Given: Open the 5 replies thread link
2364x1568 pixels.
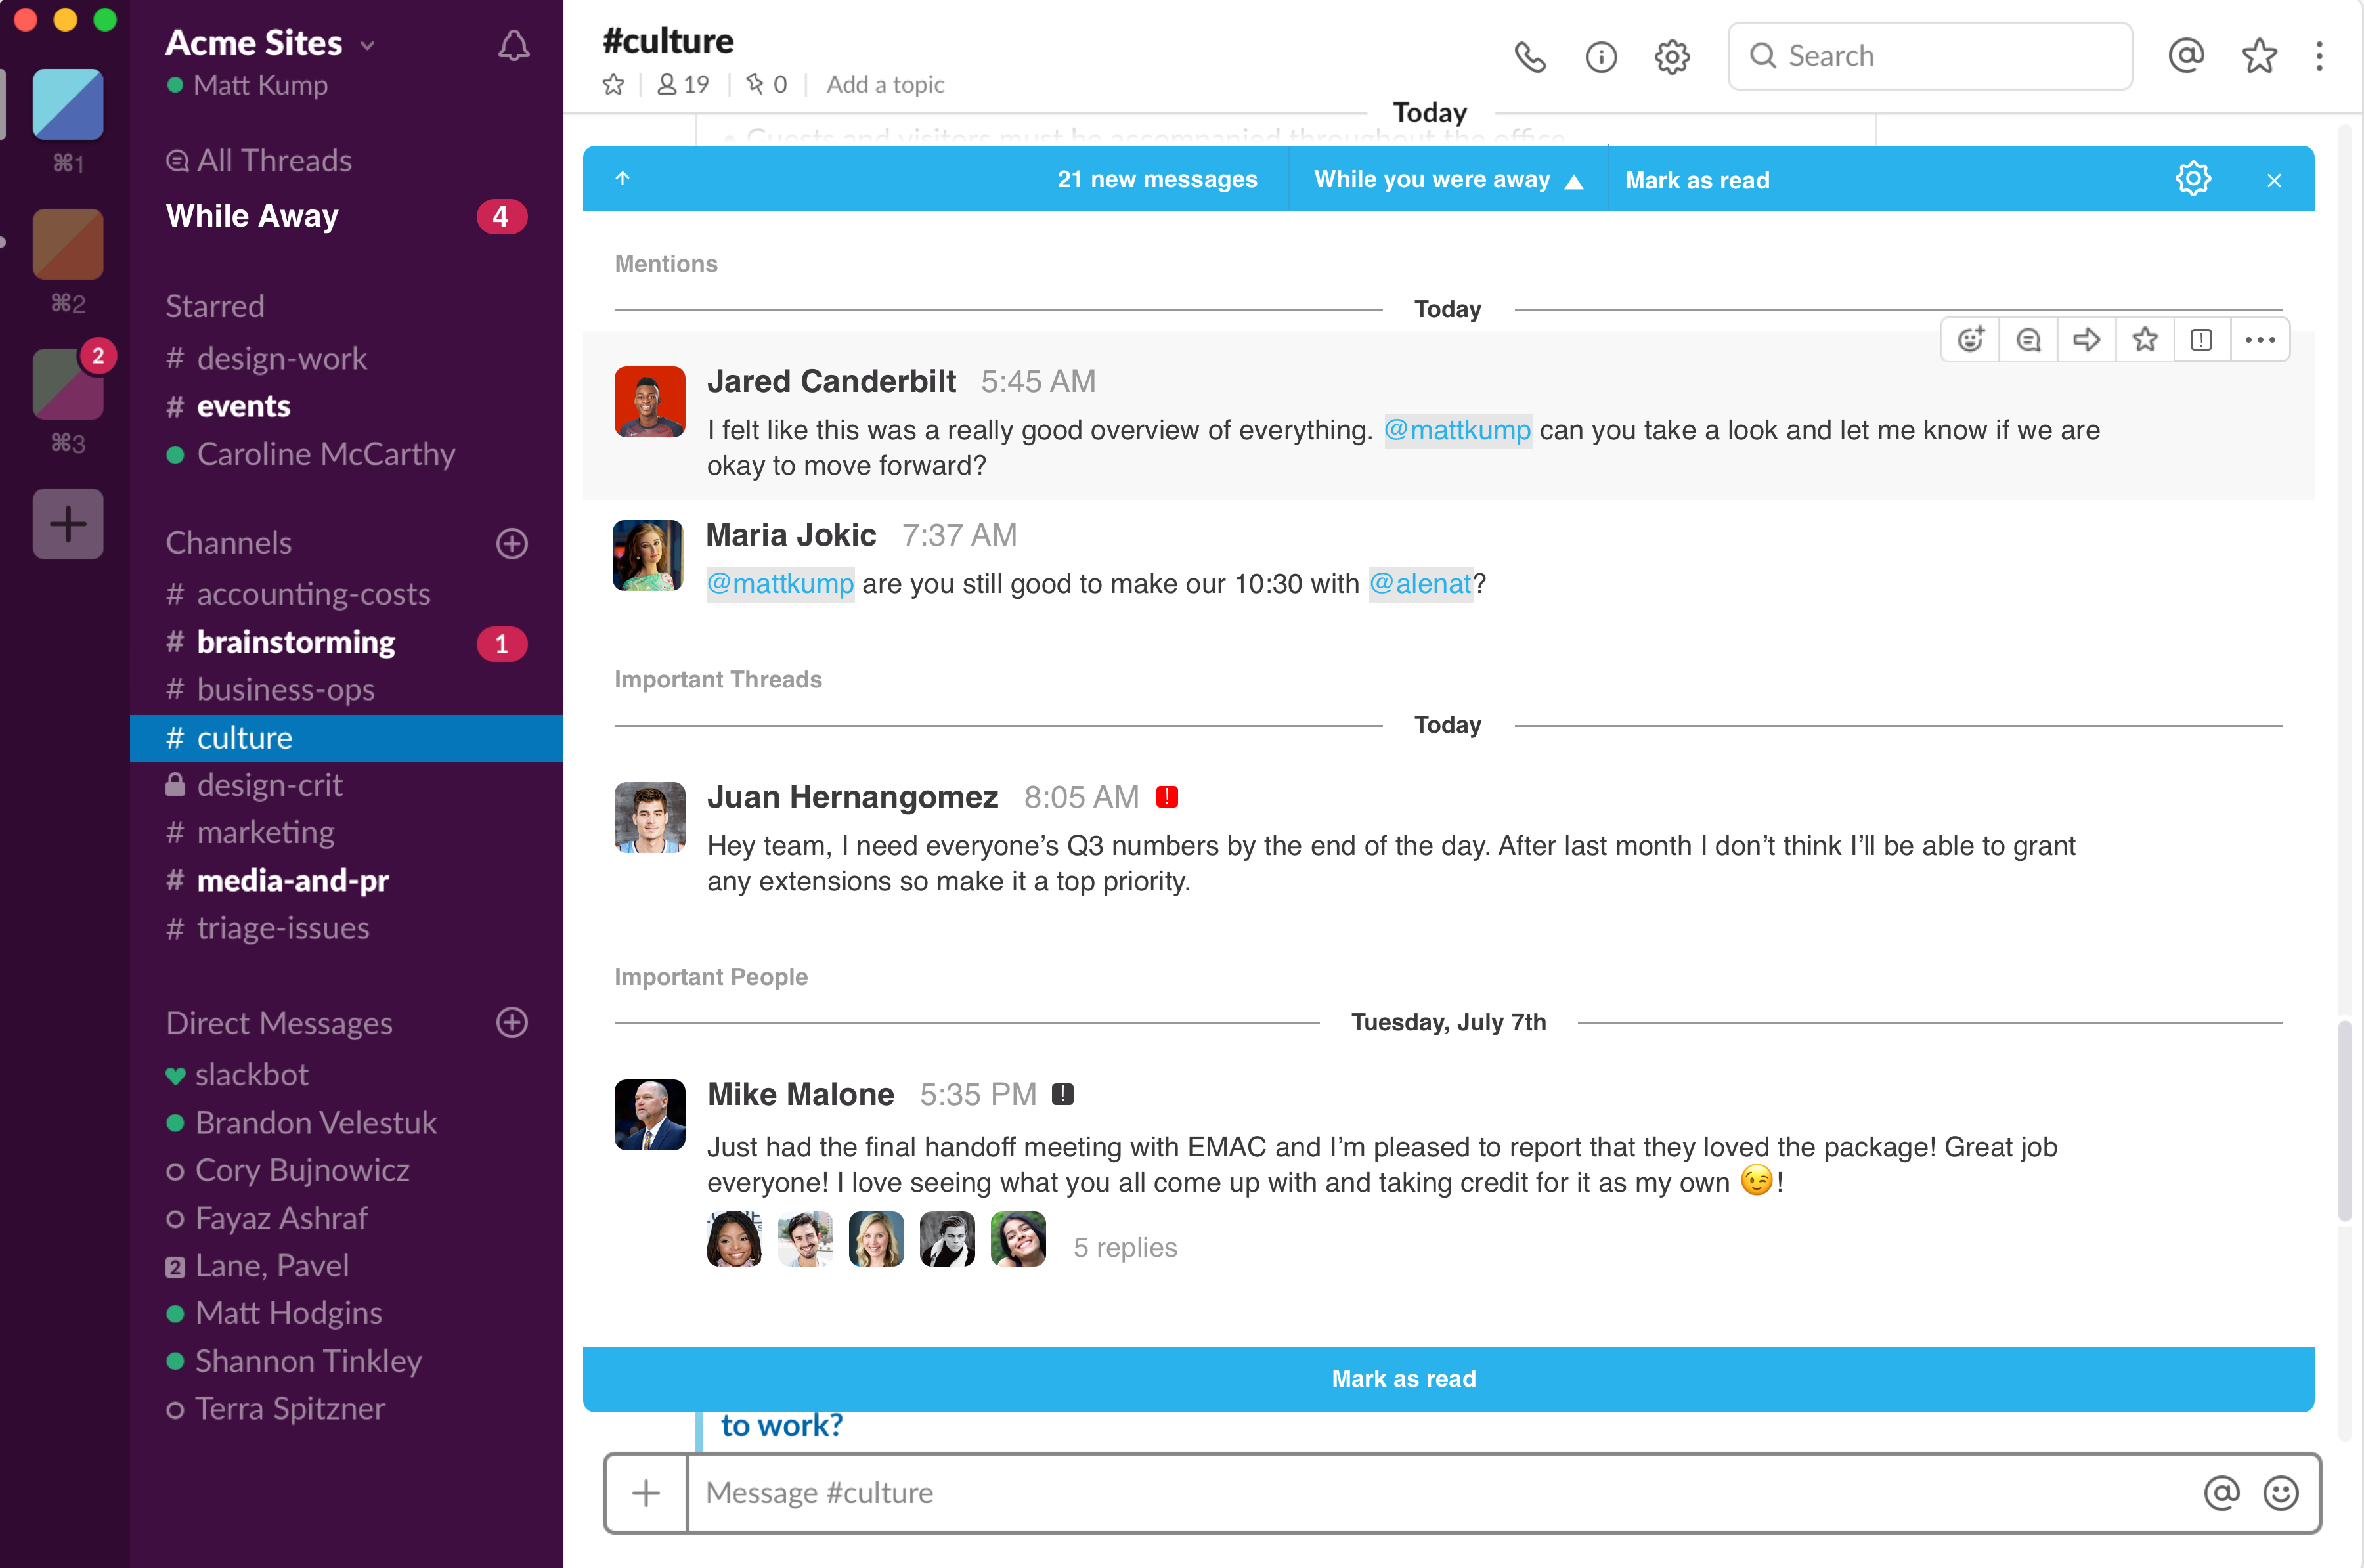Looking at the screenshot, I should point(1124,1247).
